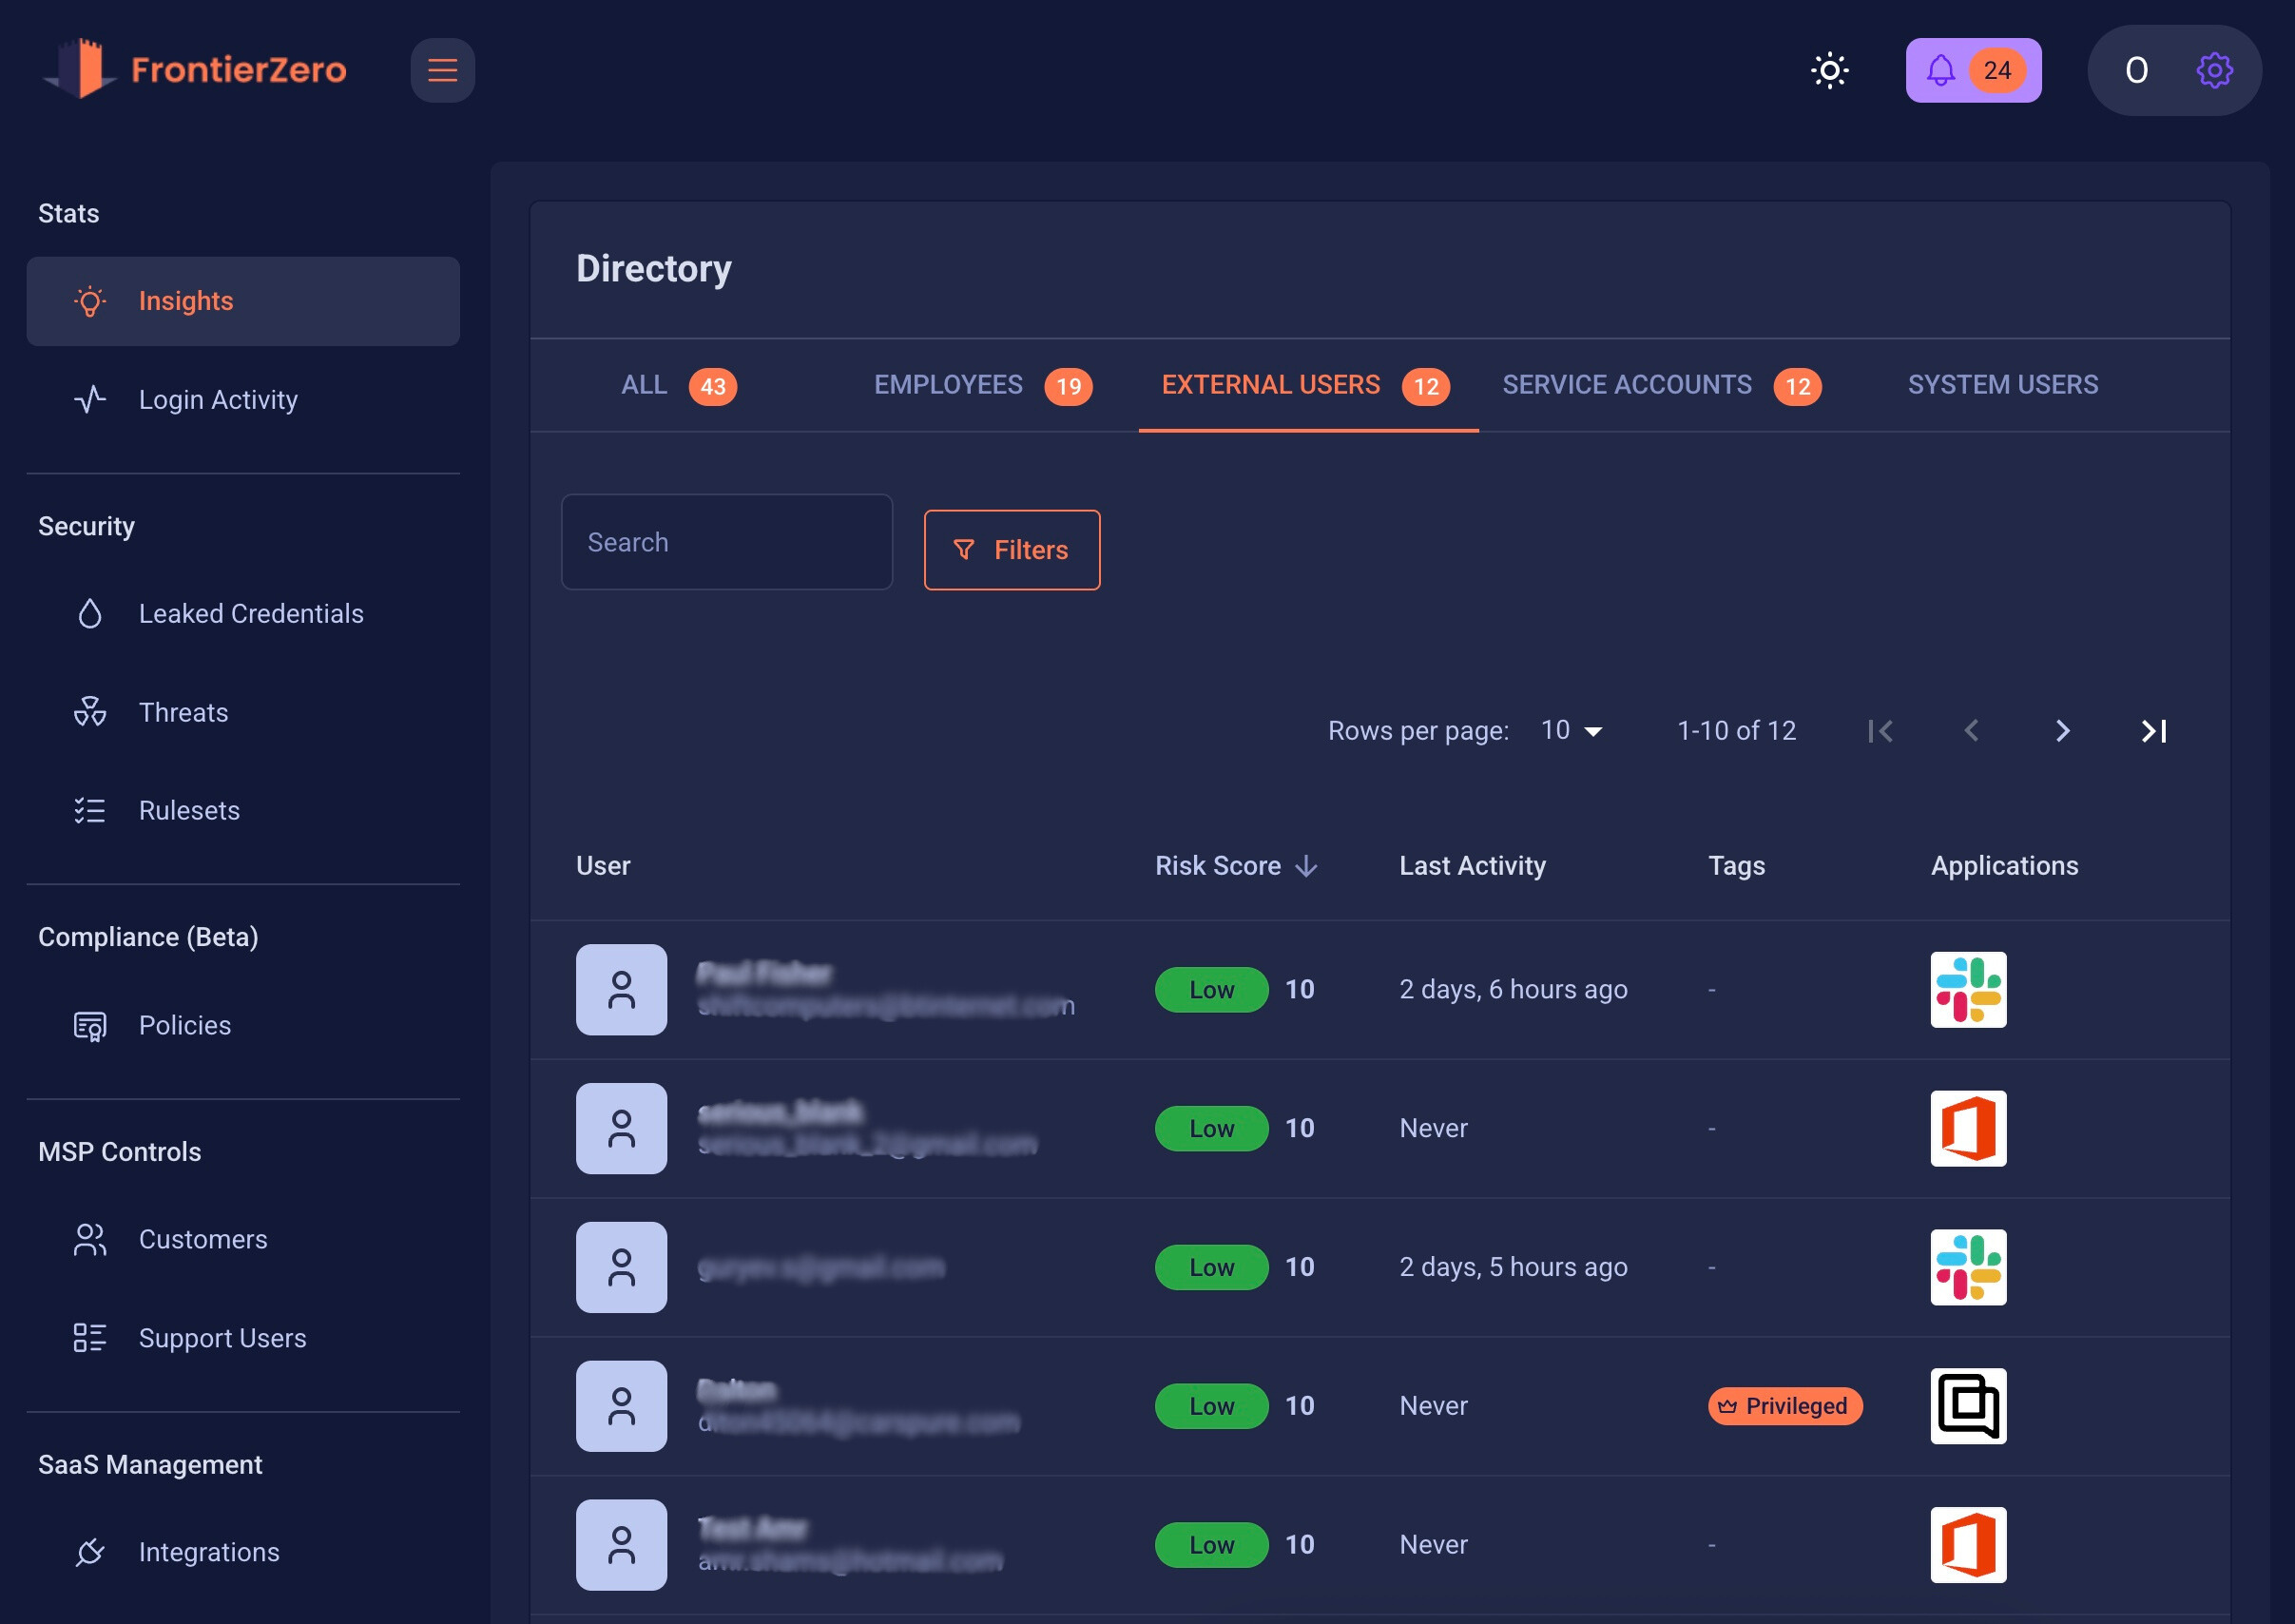Open Integrations under SaaS Management
The height and width of the screenshot is (1624, 2295).
coord(208,1552)
